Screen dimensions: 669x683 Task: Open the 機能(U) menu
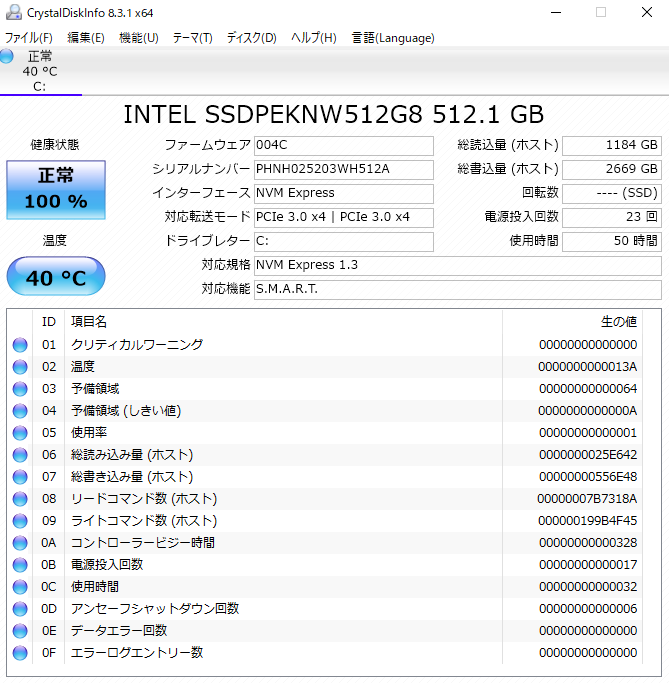139,38
